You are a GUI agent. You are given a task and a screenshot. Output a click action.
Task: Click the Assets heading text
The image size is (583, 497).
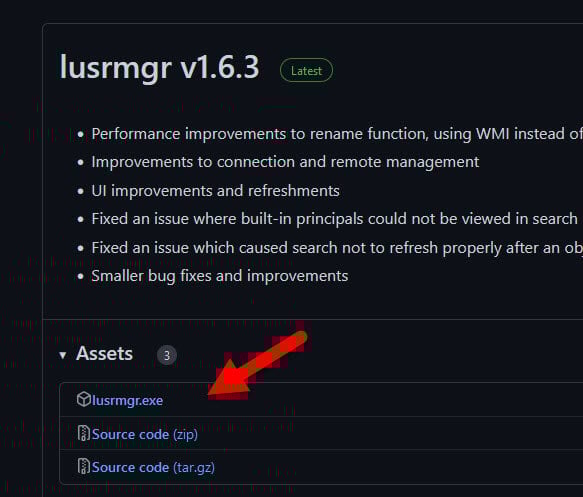pyautogui.click(x=104, y=354)
